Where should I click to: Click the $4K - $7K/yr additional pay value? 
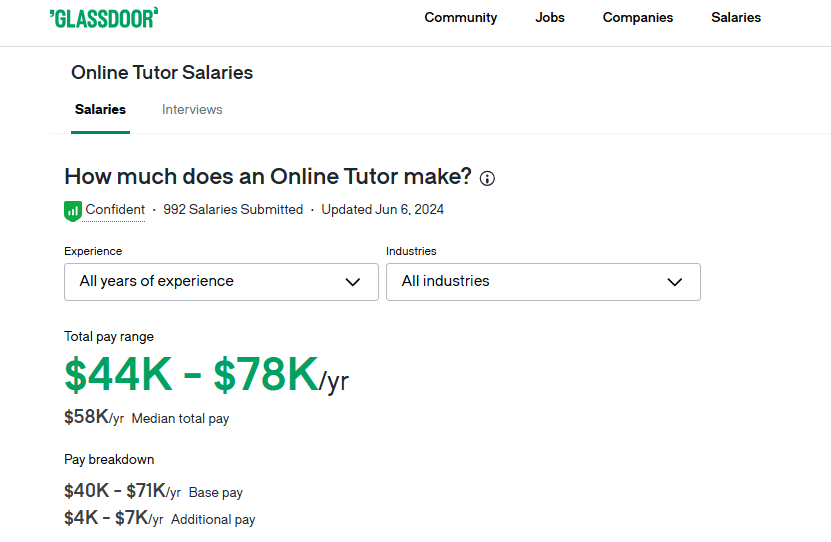pos(113,518)
